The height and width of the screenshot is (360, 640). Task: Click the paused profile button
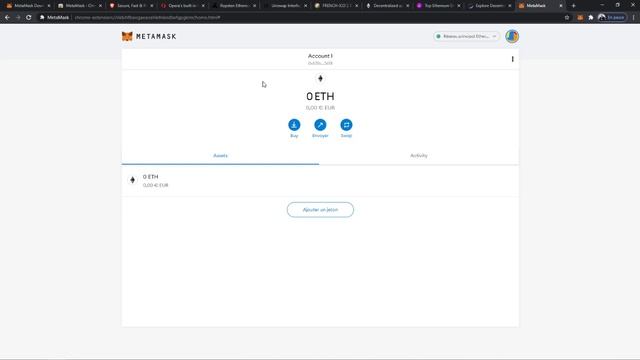(611, 18)
